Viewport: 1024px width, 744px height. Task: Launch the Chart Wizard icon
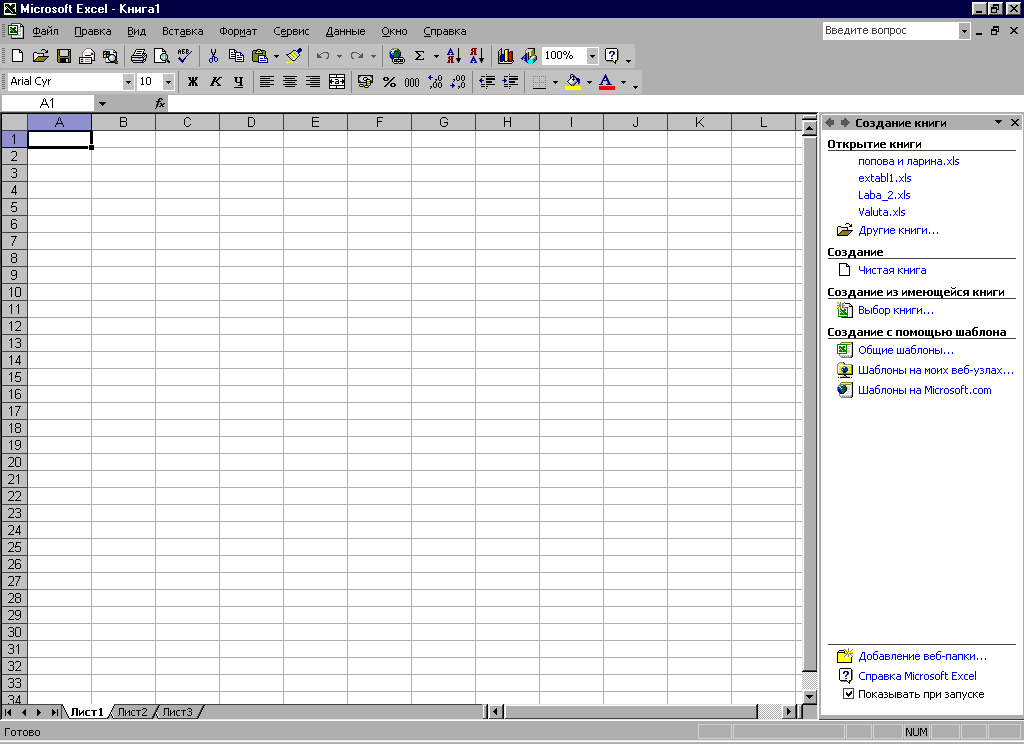coord(505,56)
